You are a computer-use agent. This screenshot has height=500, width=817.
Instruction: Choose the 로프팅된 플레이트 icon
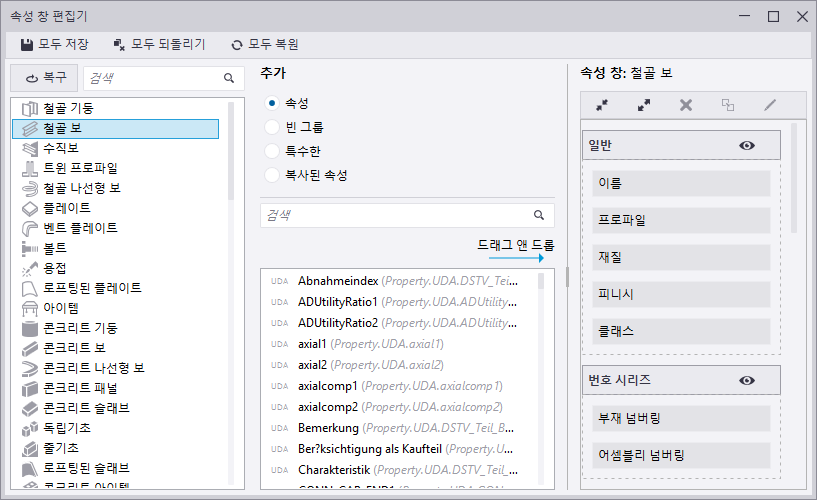tap(30, 288)
